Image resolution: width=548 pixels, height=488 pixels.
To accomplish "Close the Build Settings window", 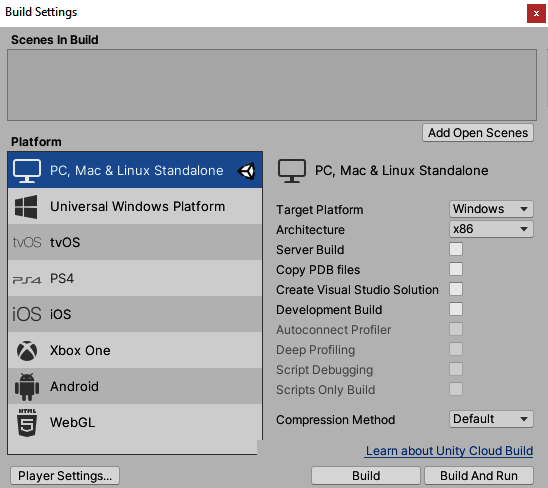I will point(536,14).
